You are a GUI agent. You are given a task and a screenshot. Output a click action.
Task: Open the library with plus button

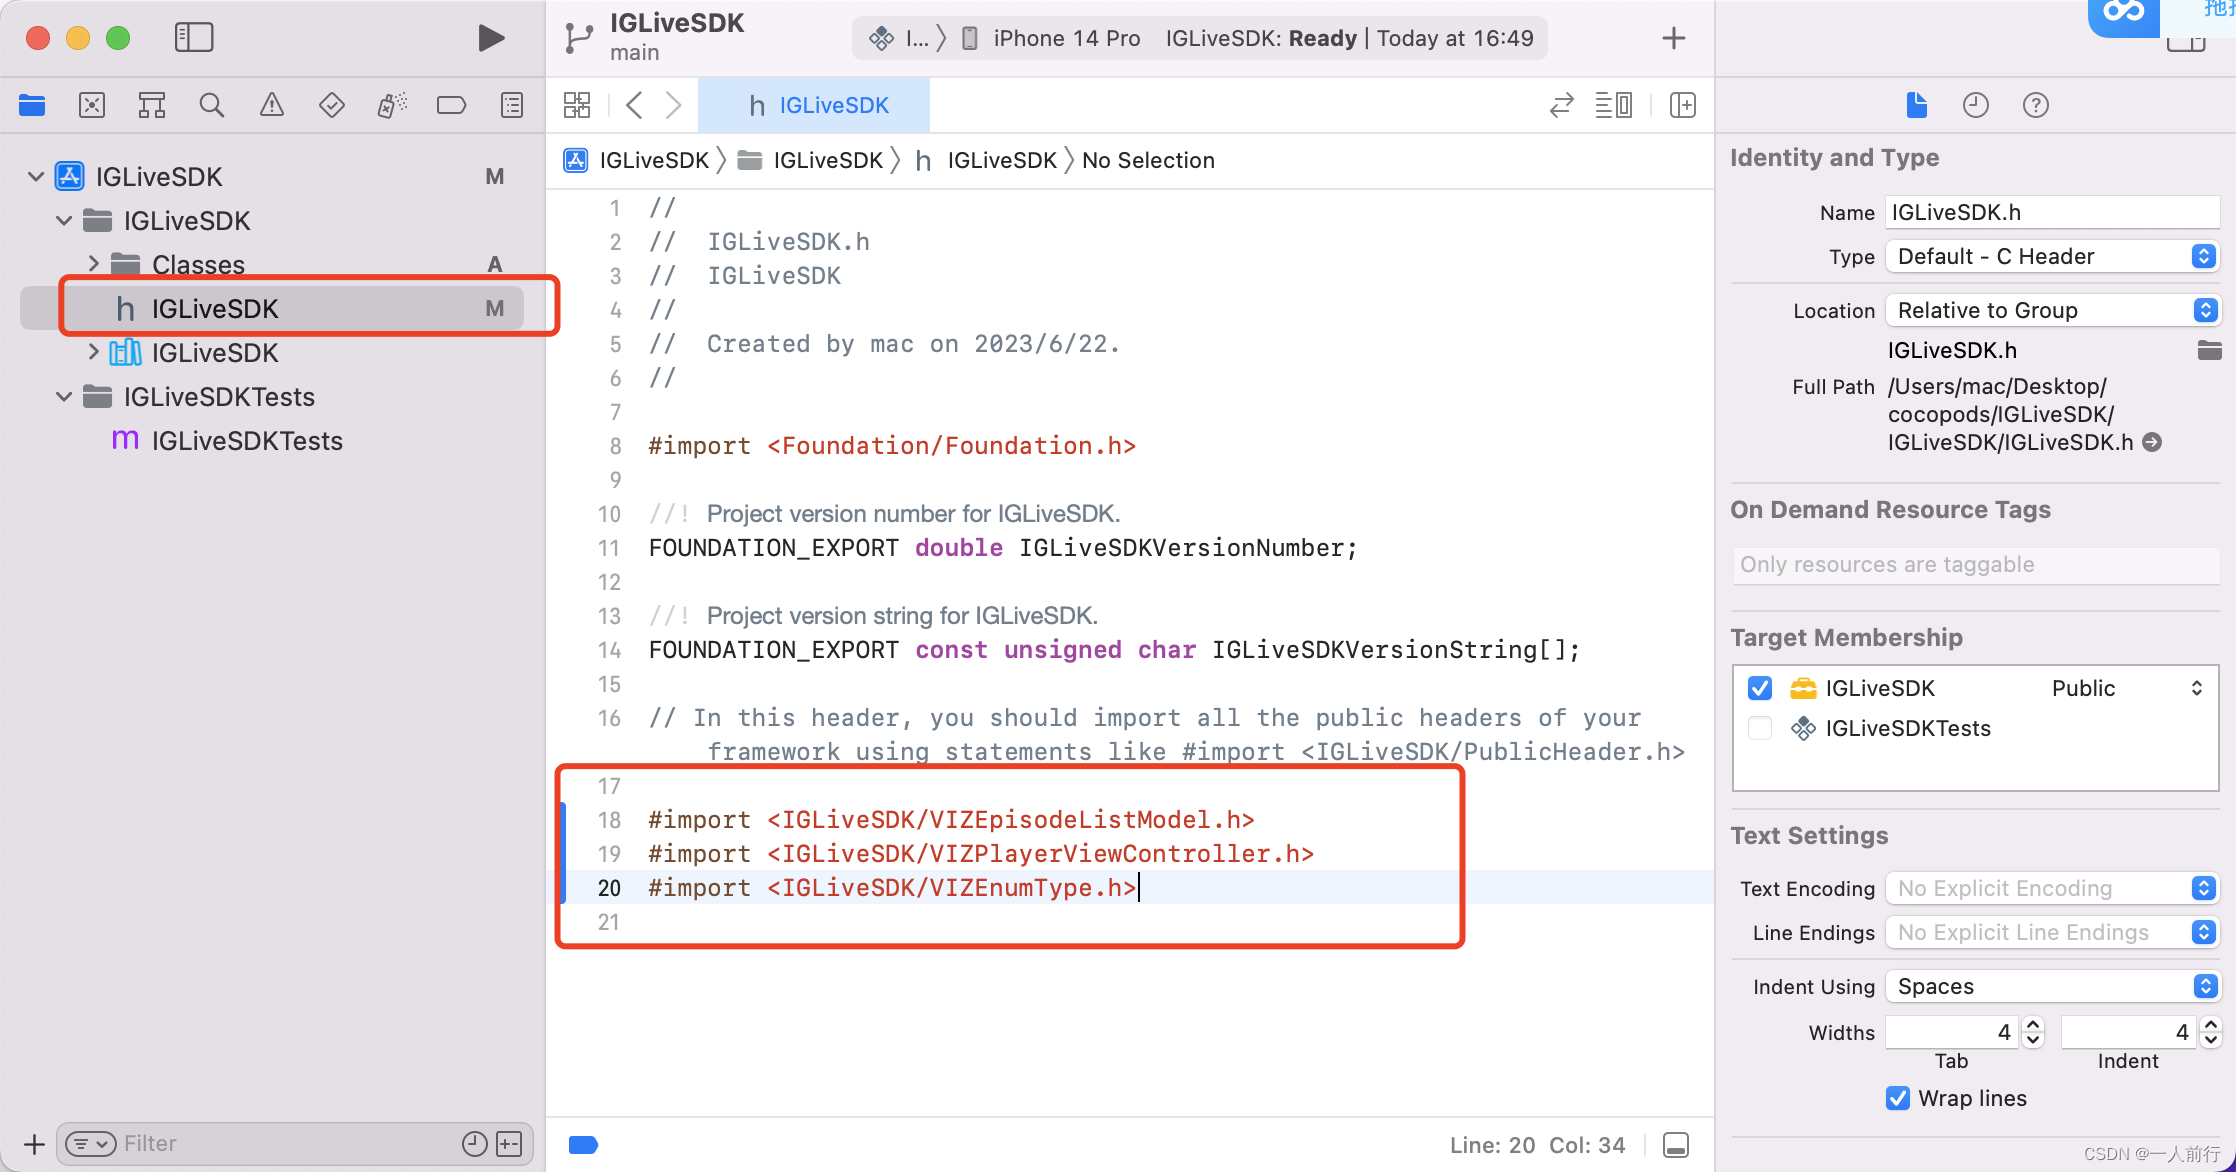coord(1674,38)
